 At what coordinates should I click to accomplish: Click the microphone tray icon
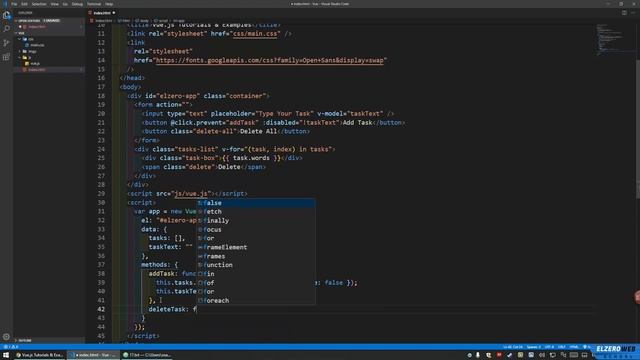478,355
